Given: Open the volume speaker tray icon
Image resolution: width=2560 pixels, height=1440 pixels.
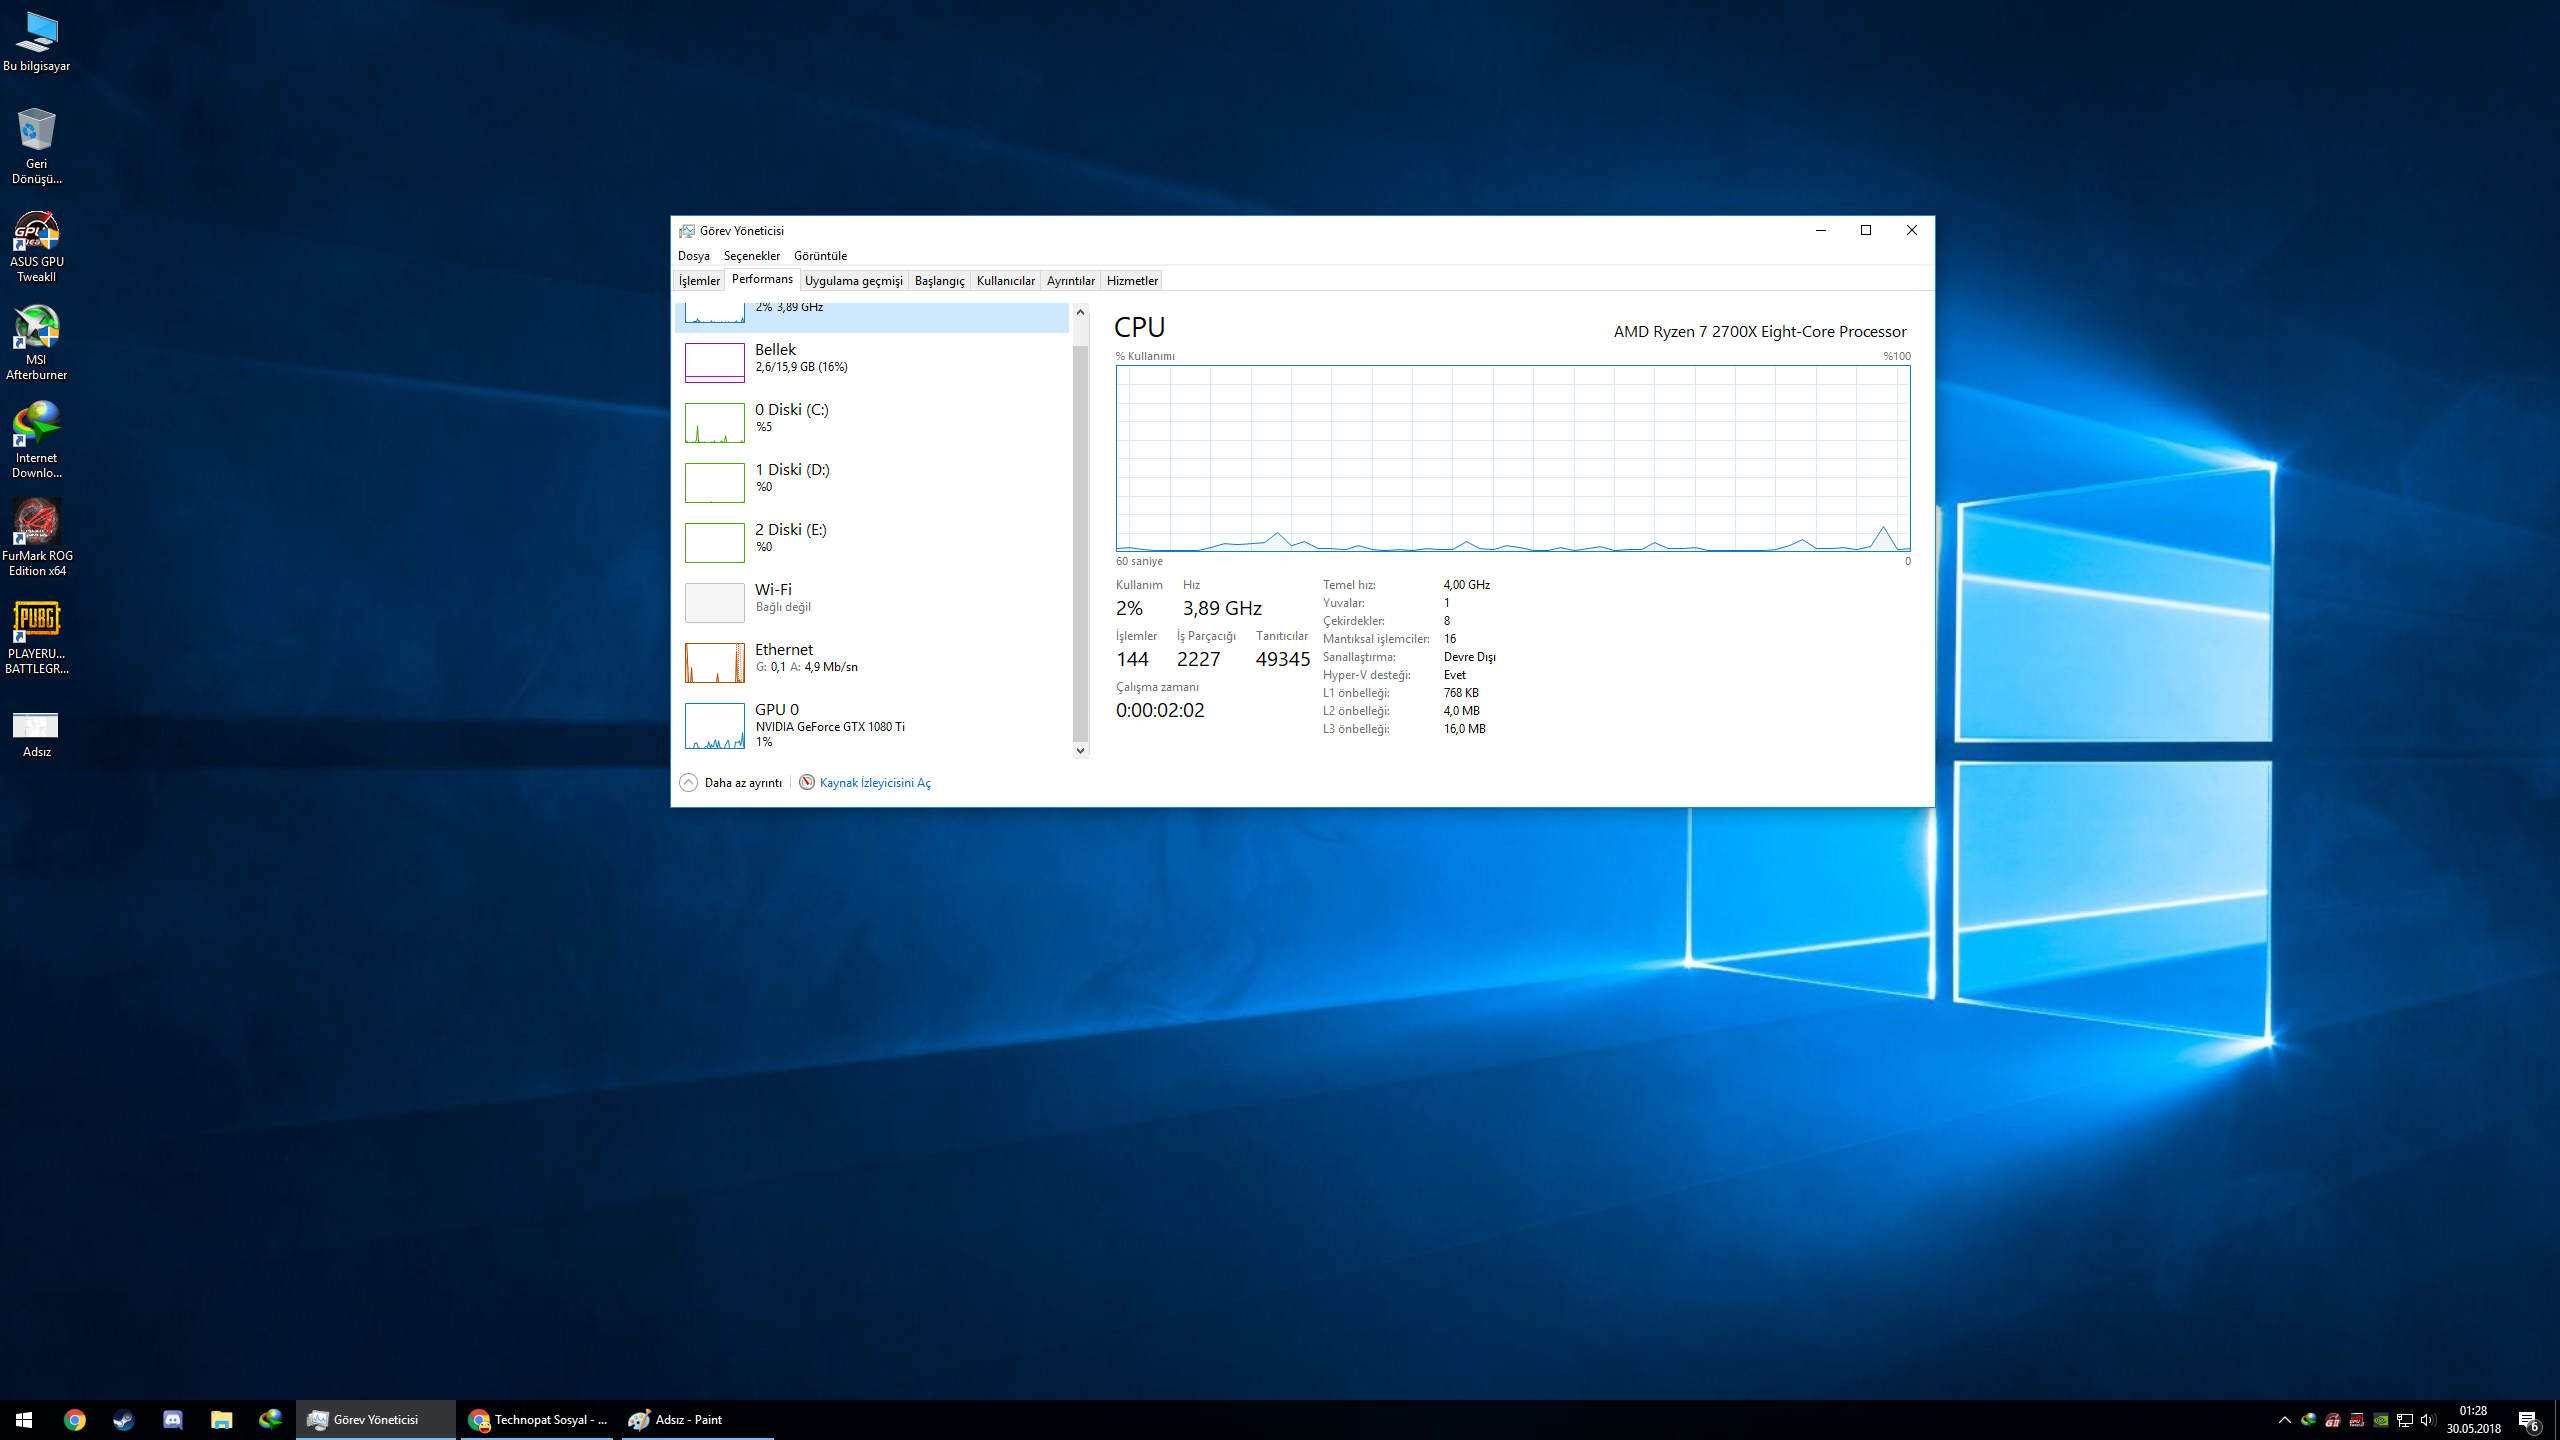Looking at the screenshot, I should click(x=2428, y=1420).
